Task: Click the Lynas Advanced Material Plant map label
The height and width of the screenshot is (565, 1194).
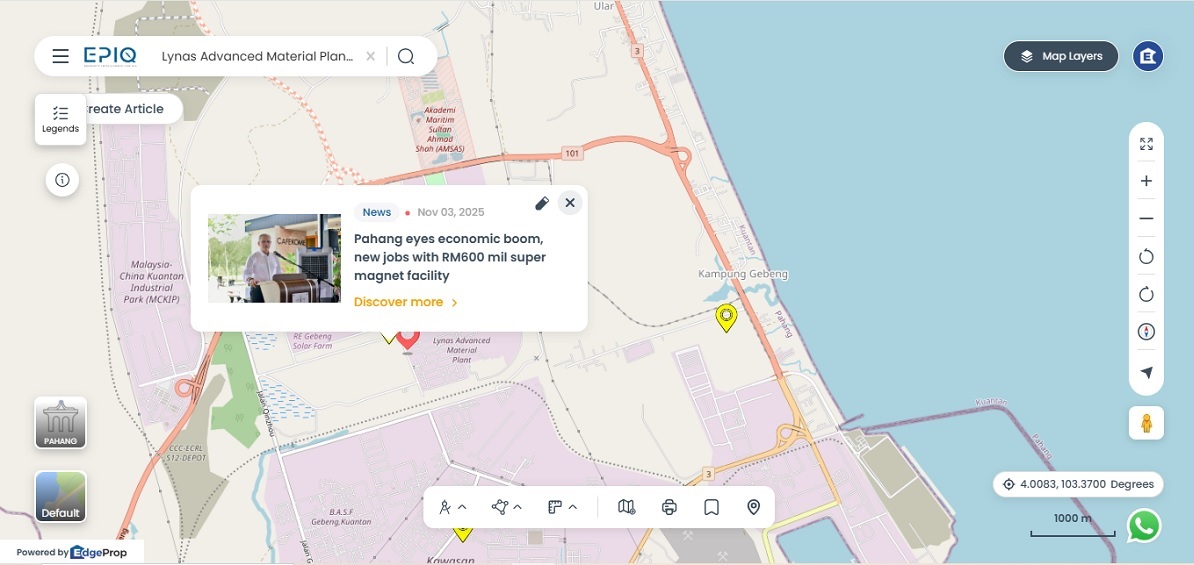Action: click(461, 350)
